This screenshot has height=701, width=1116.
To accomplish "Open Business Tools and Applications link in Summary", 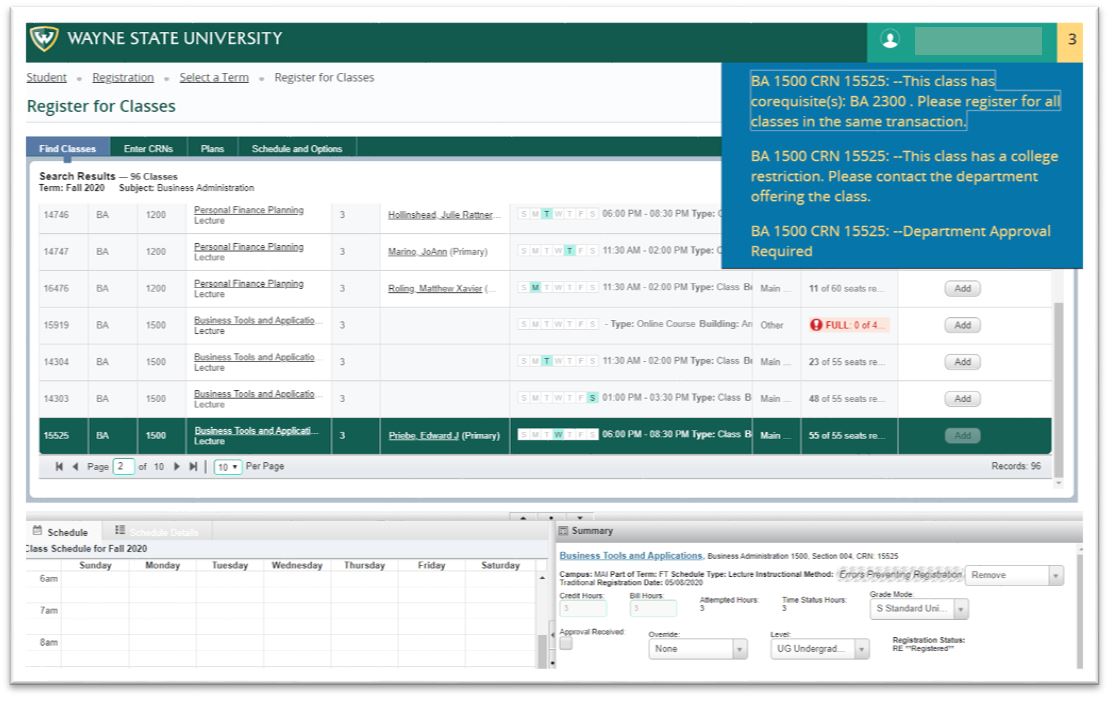I will pos(631,556).
